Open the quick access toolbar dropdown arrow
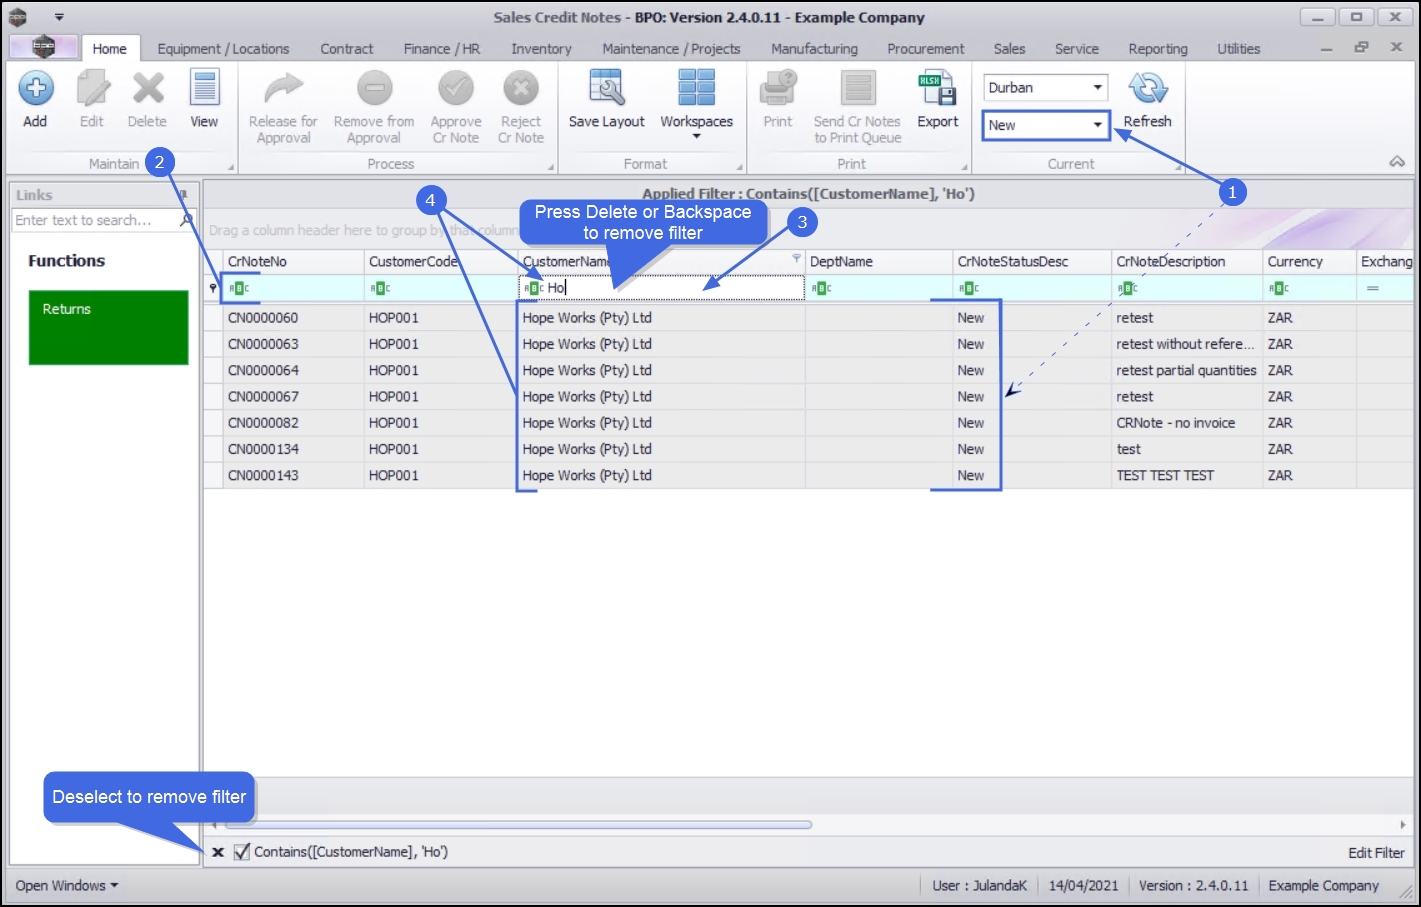 59,17
